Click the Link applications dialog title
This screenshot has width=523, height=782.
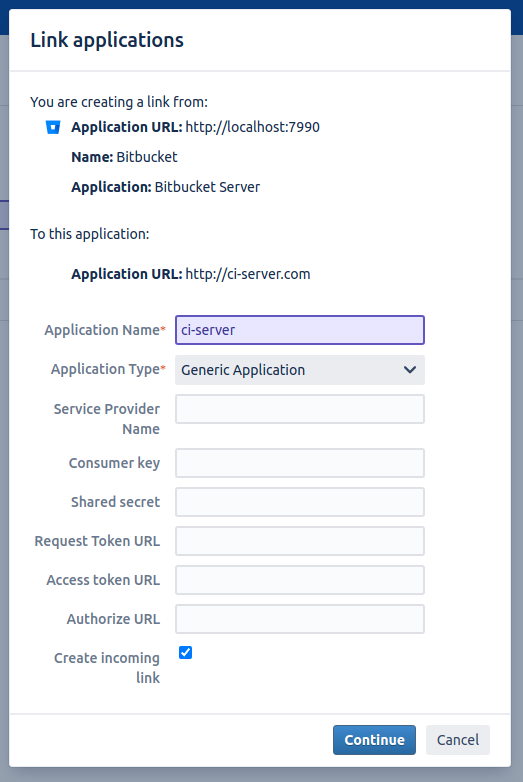pos(107,40)
